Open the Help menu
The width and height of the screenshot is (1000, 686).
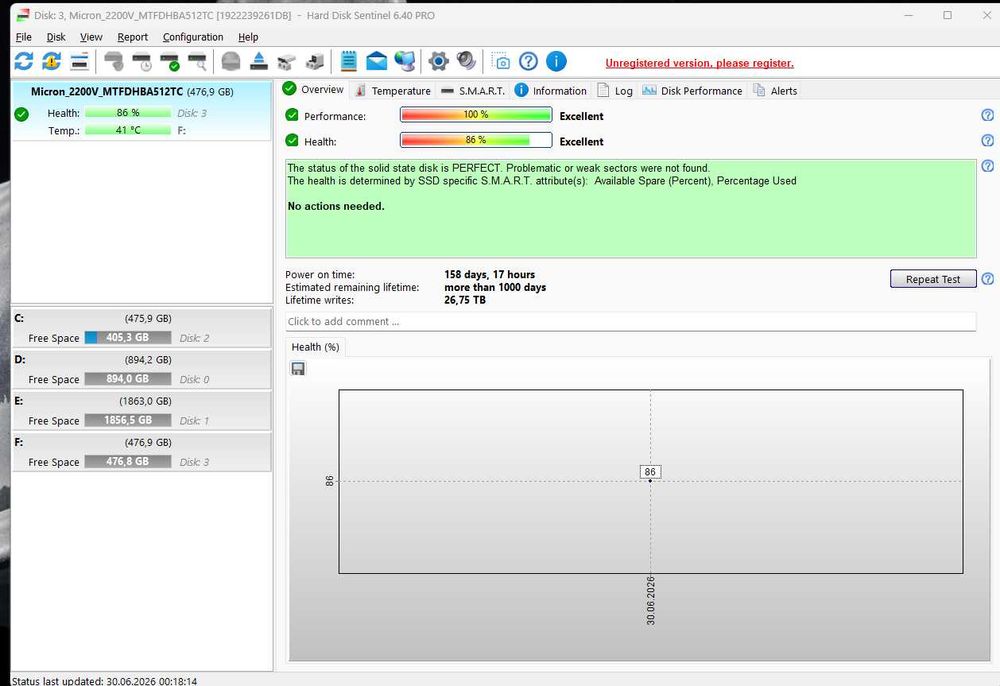(x=248, y=37)
